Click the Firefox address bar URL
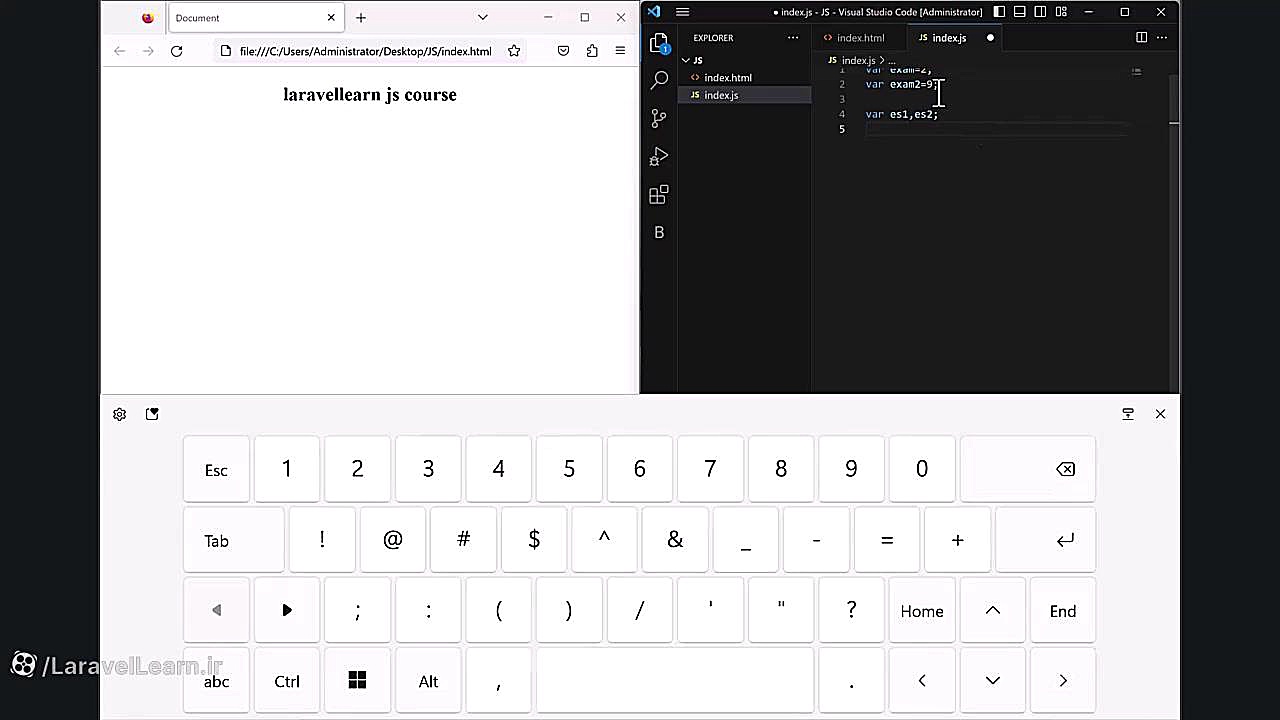The image size is (1280, 720). (x=365, y=51)
